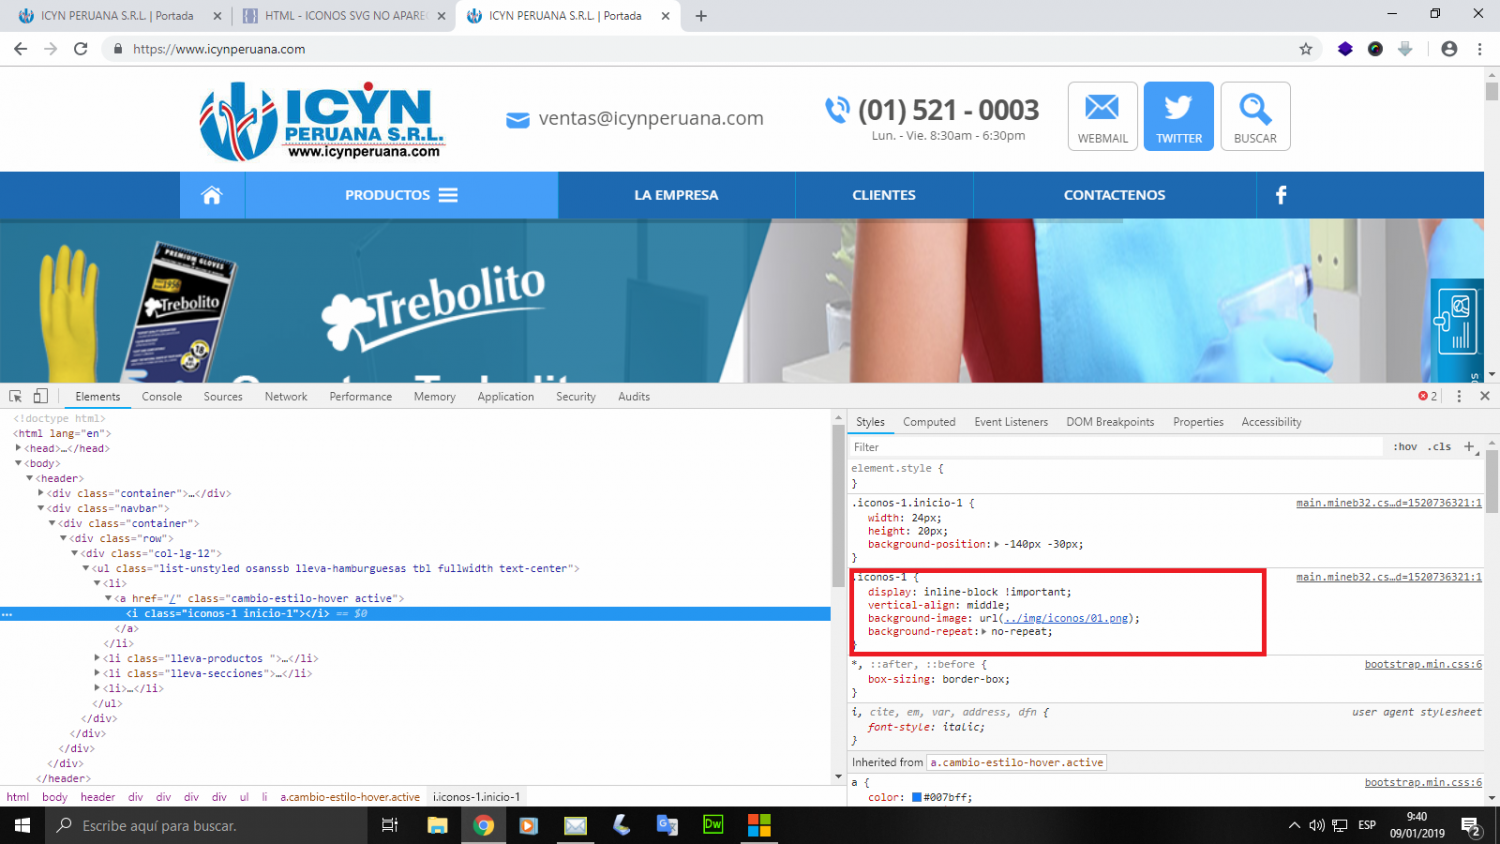Collapse the body element node
The width and height of the screenshot is (1500, 844).
pyautogui.click(x=18, y=463)
